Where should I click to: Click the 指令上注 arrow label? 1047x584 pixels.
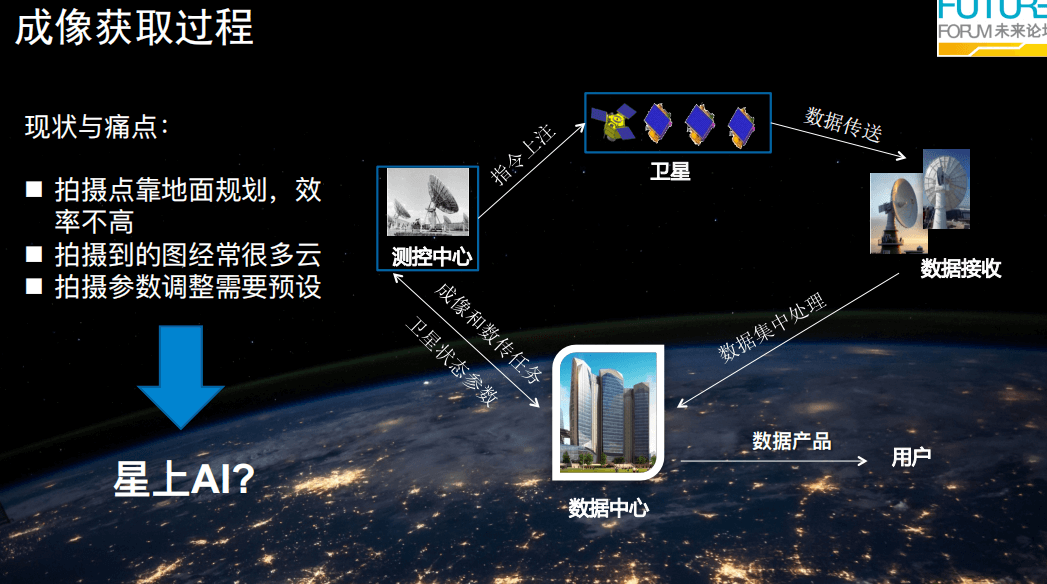pos(522,154)
